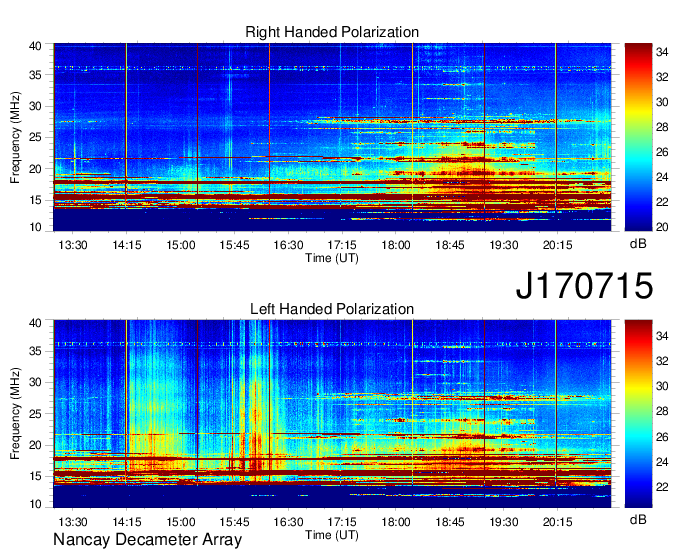Click 15 MHz tick on Left Handed frequency axis

35,477
